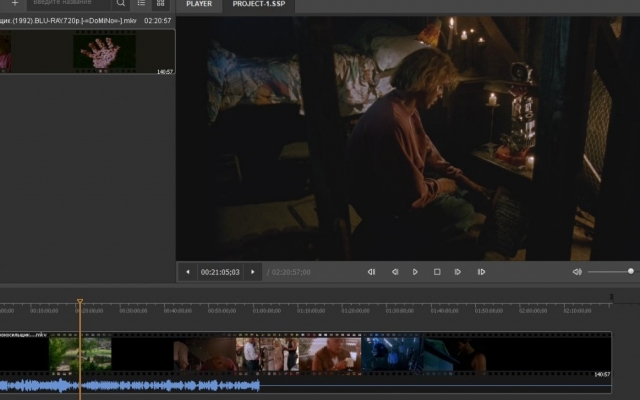The height and width of the screenshot is (400, 640).
Task: Click the timeline ruler at 01:00:00;00
Action: [x=267, y=311]
